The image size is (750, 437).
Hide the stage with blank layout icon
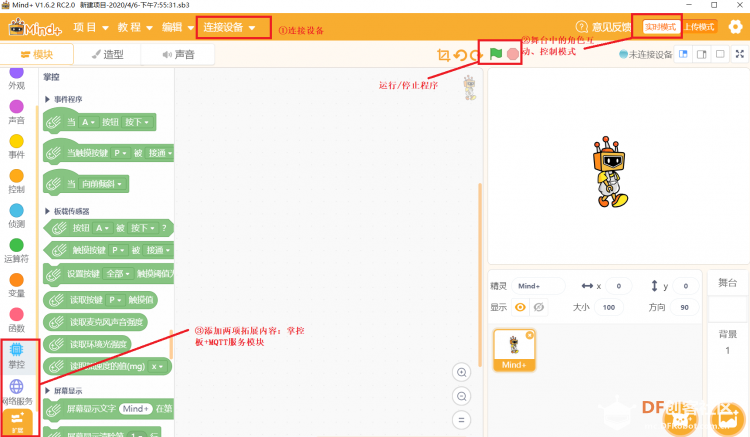tap(720, 54)
